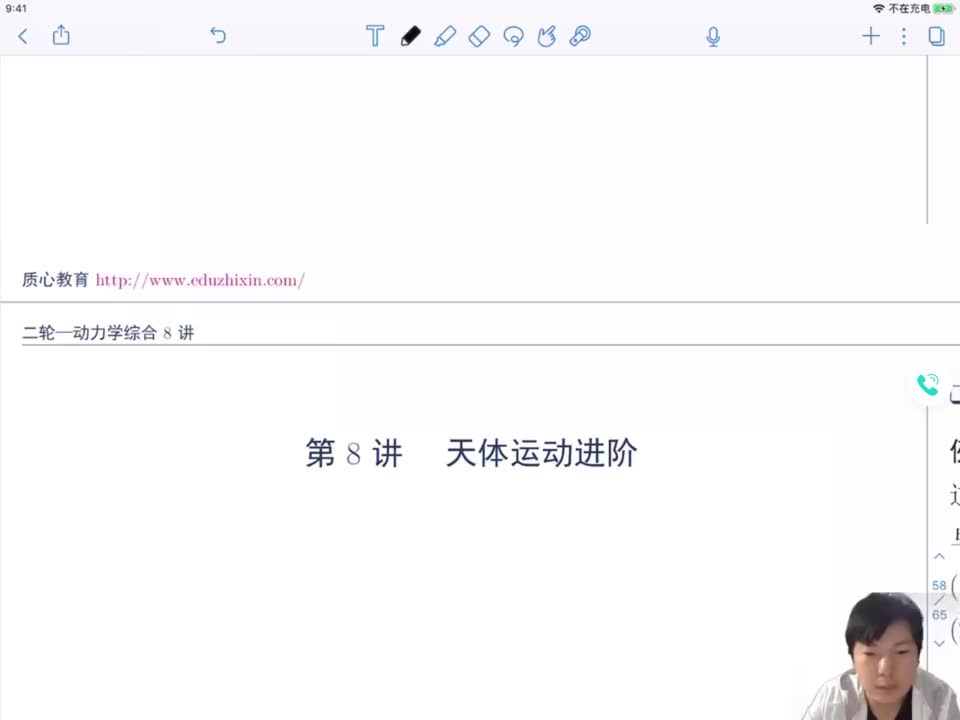
Task: Click the 58 page number indicator
Action: click(x=939, y=585)
